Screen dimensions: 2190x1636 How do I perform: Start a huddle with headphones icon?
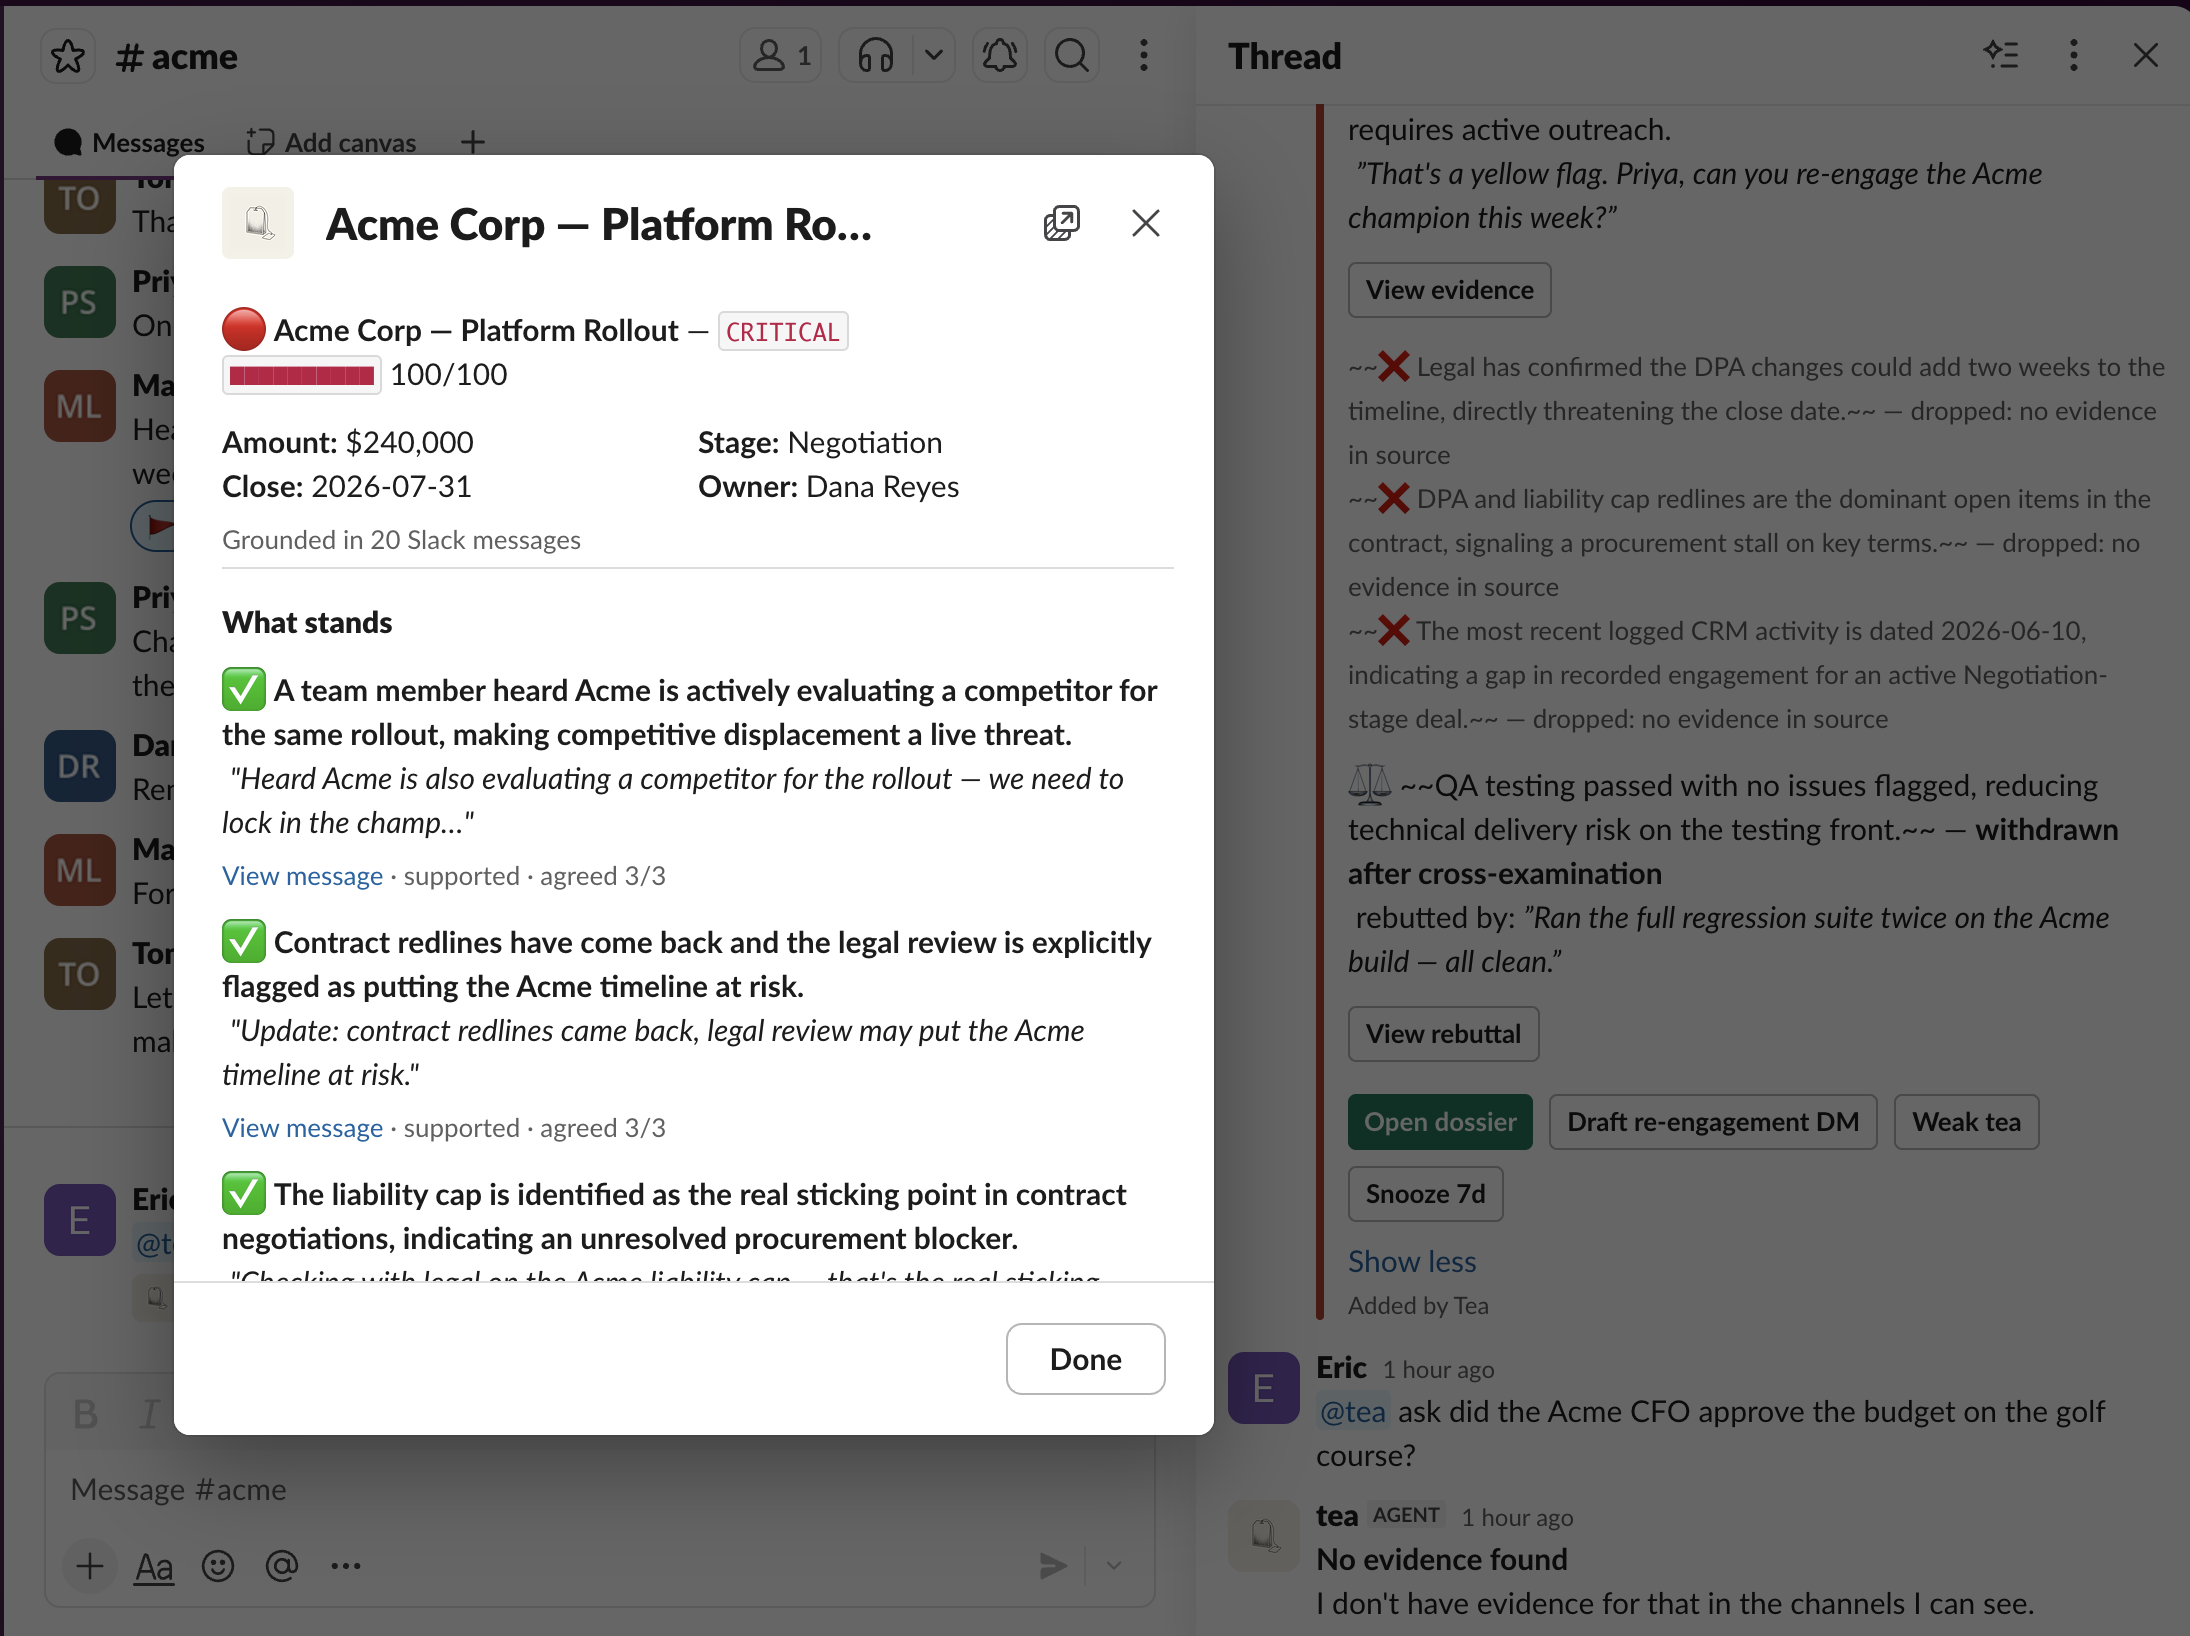pos(876,55)
